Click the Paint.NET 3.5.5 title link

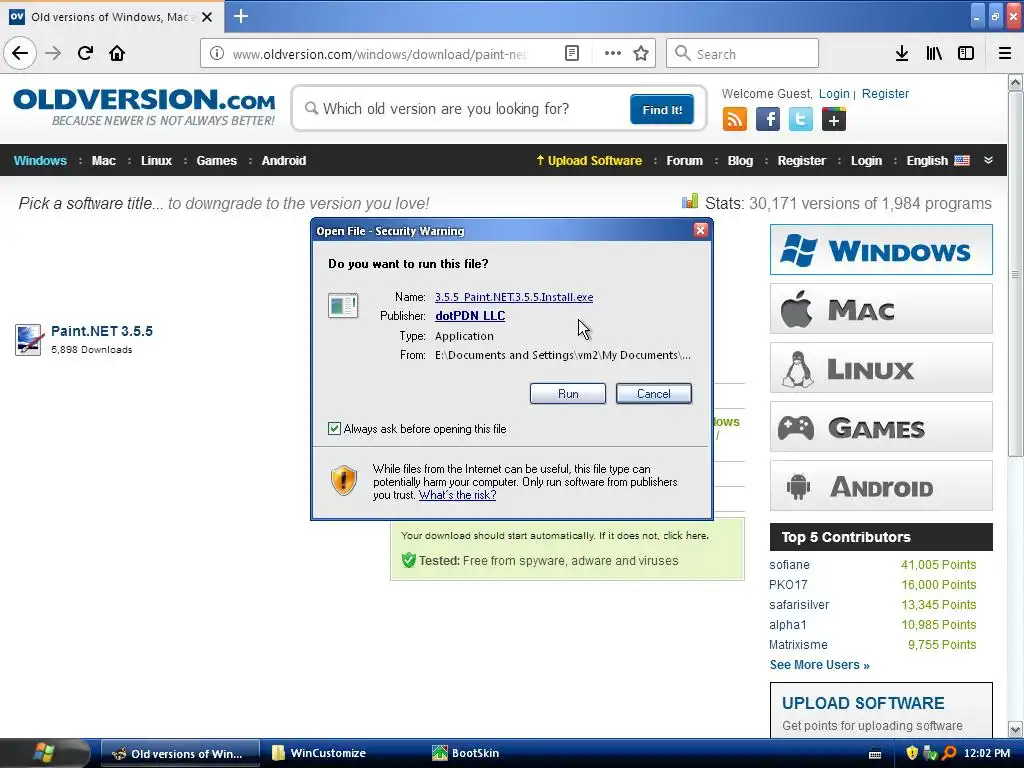pyautogui.click(x=102, y=331)
